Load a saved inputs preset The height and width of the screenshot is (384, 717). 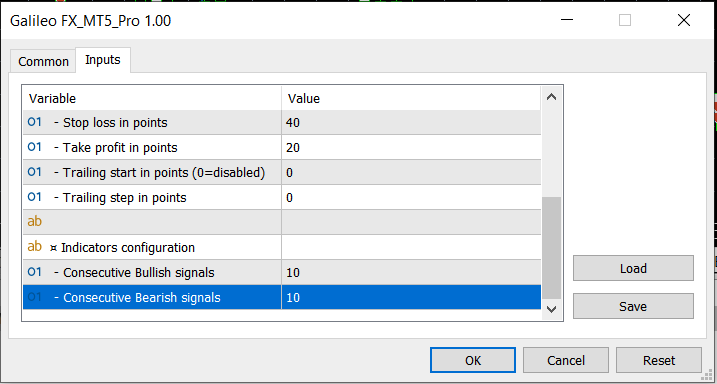633,268
